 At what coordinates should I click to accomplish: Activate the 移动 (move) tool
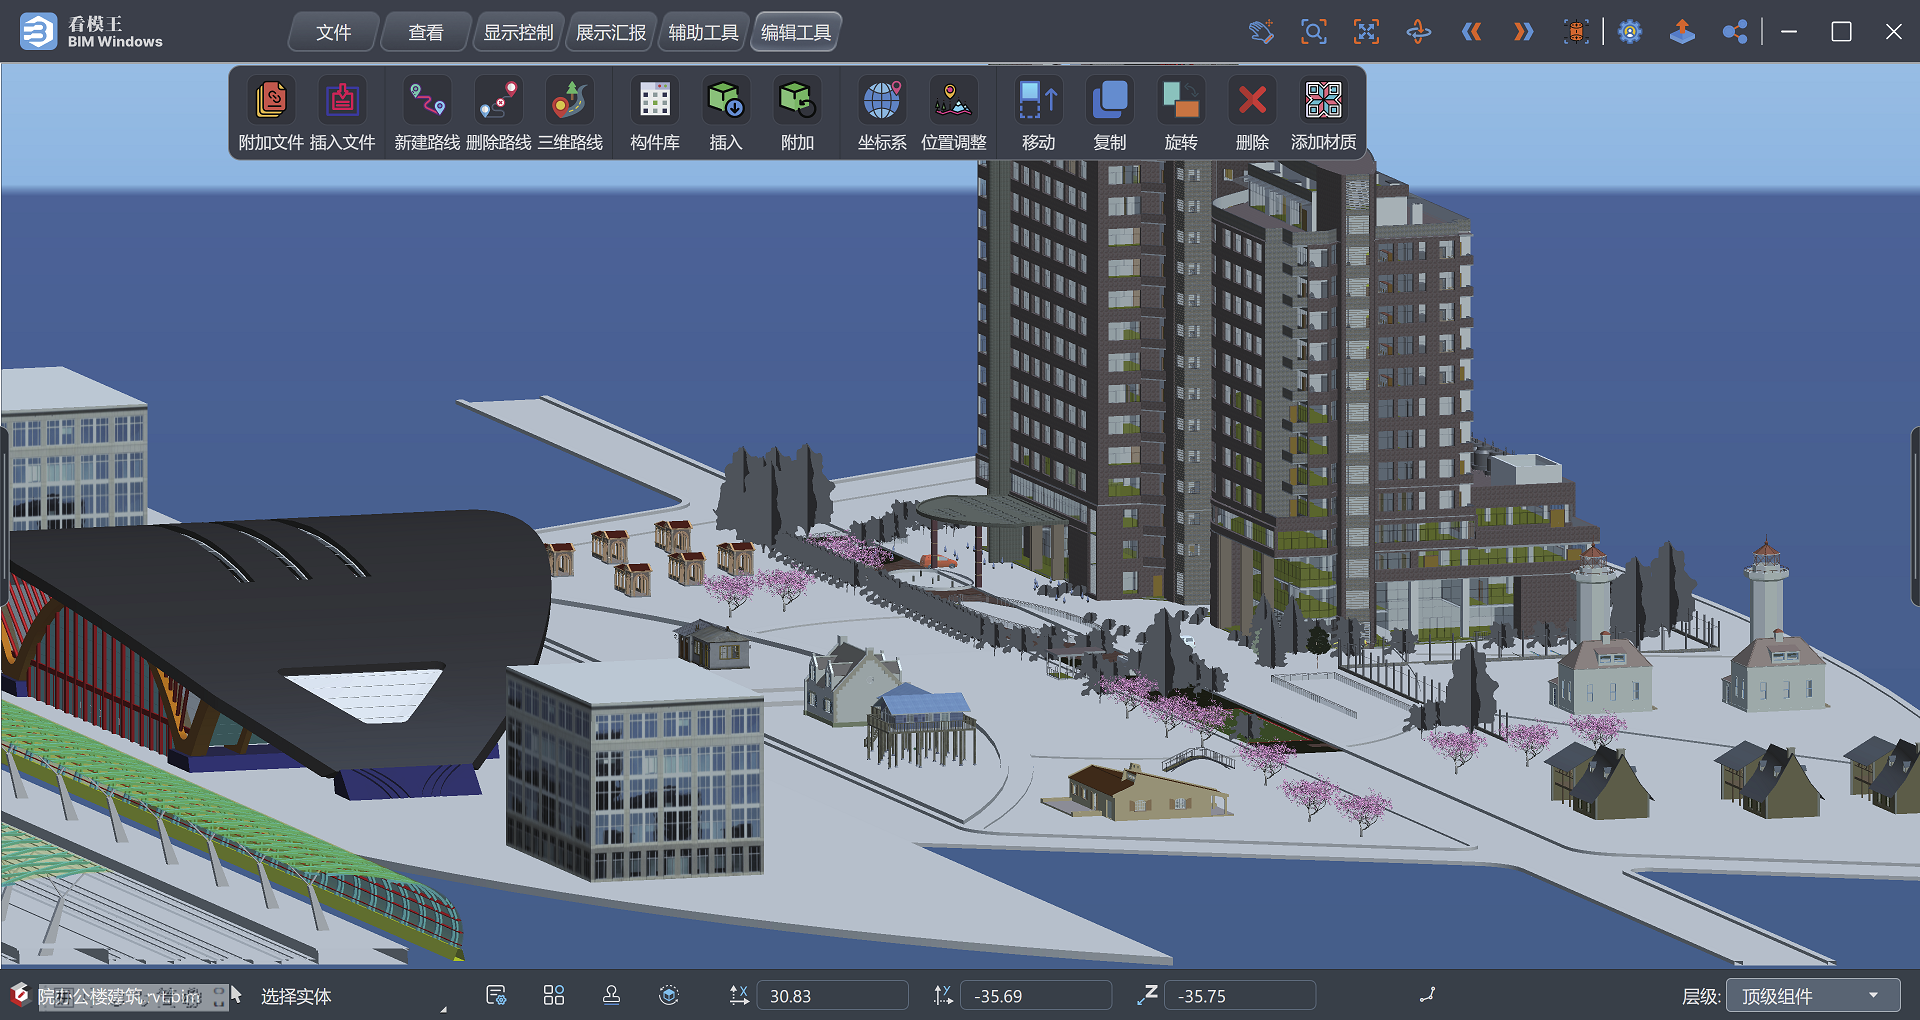pyautogui.click(x=1038, y=101)
